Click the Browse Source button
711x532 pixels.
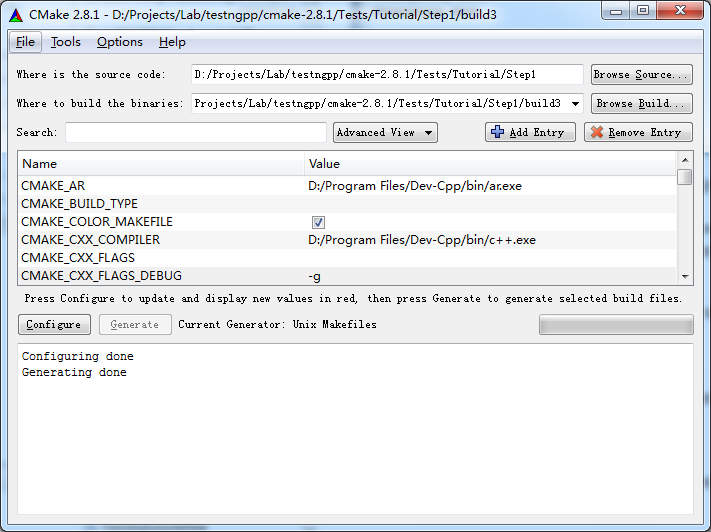[642, 74]
